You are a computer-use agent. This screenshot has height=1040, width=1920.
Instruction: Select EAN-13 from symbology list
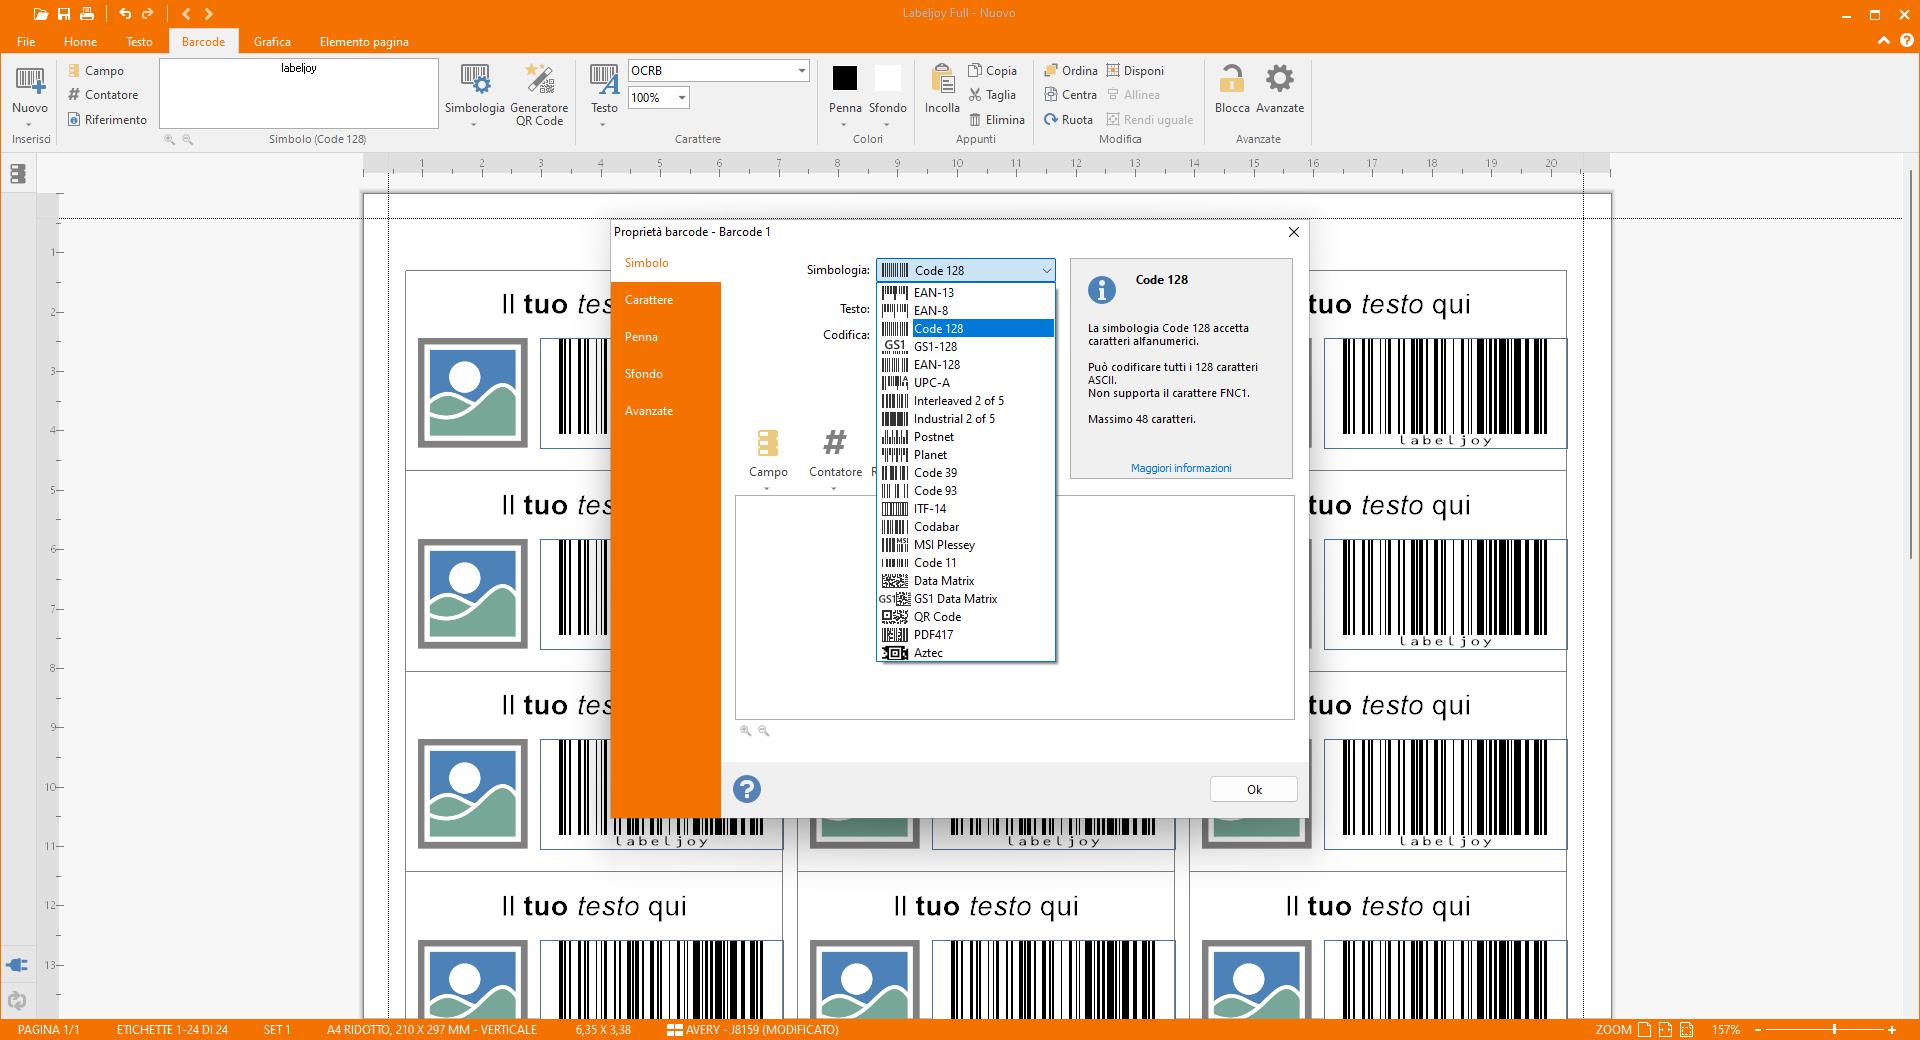966,293
